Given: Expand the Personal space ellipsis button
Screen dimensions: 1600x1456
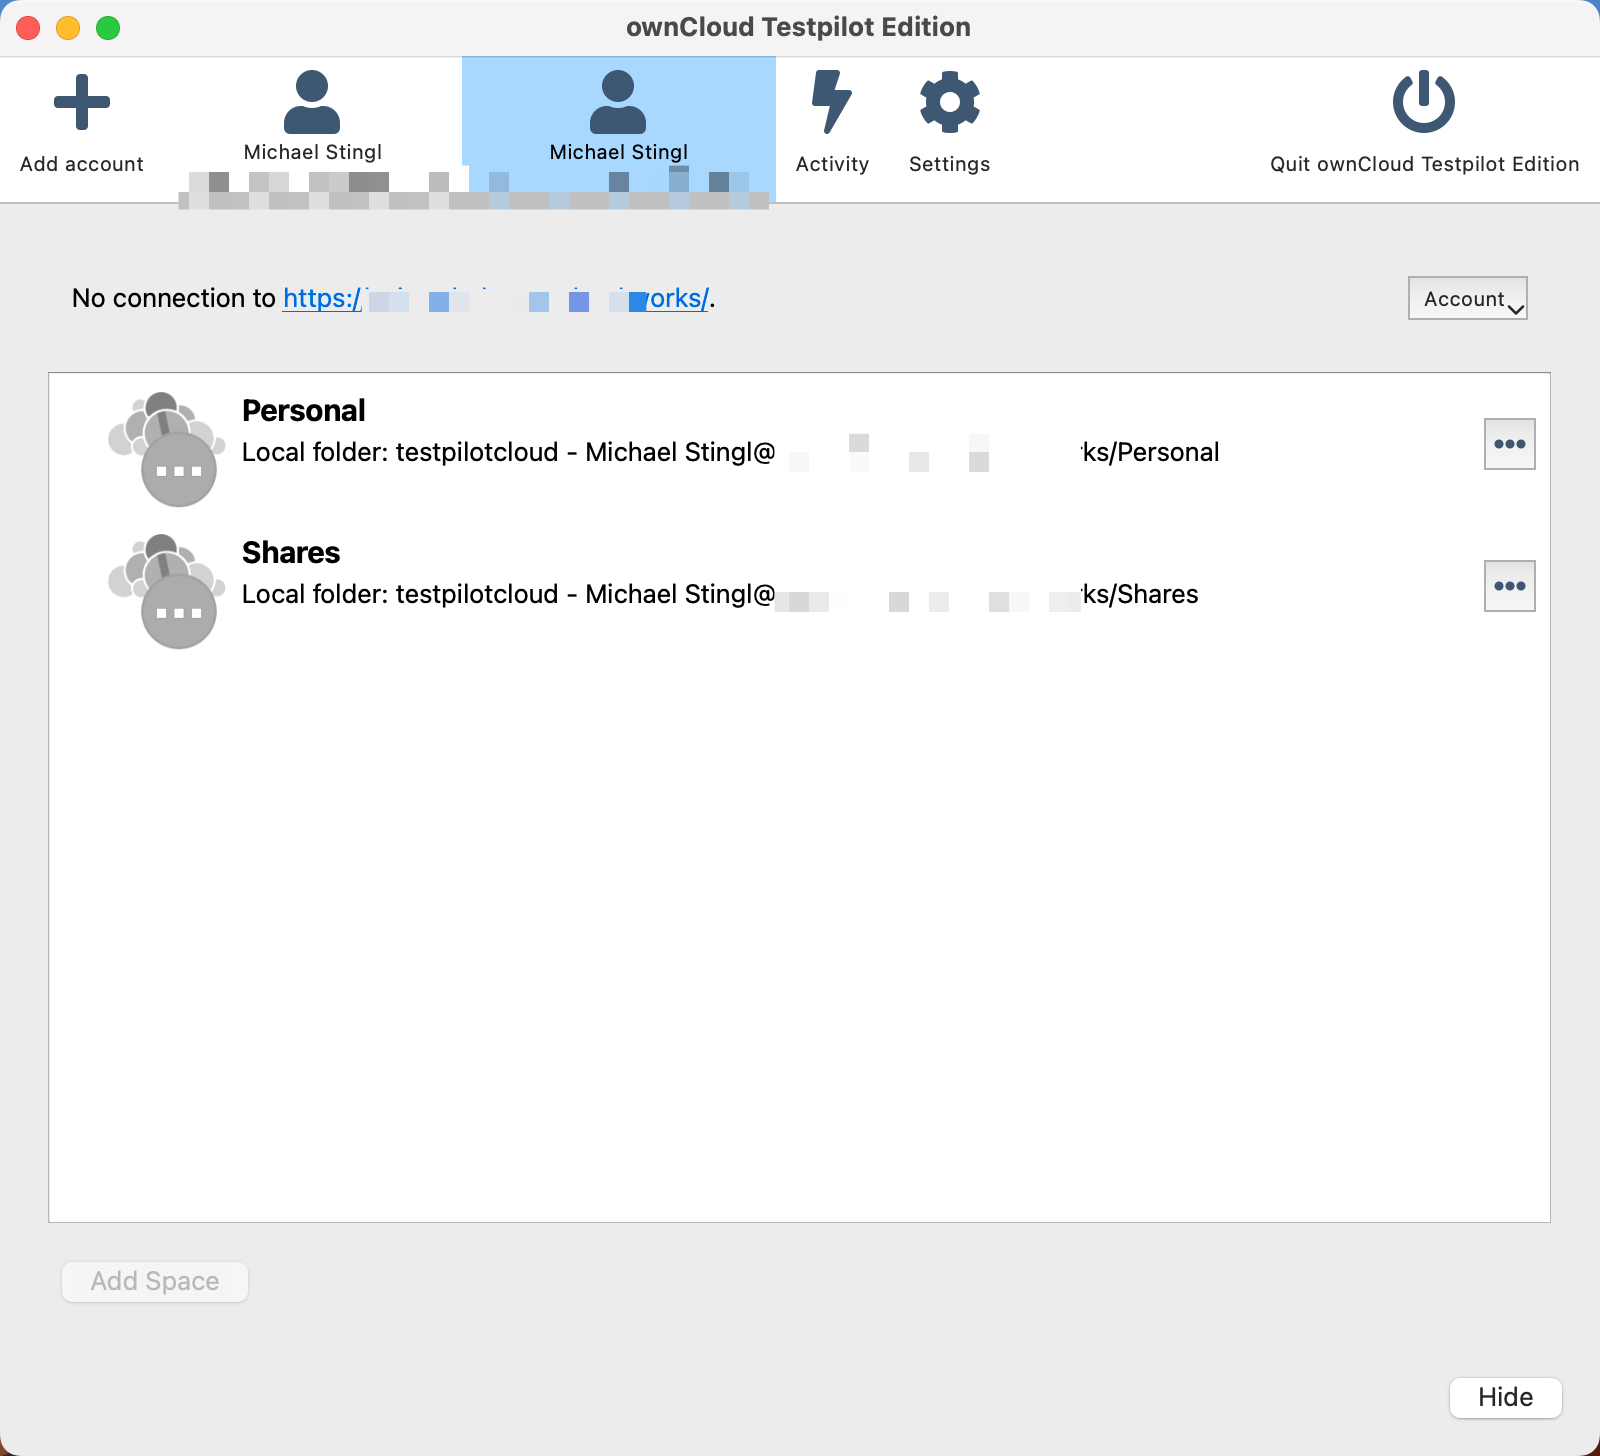Looking at the screenshot, I should (x=1507, y=444).
